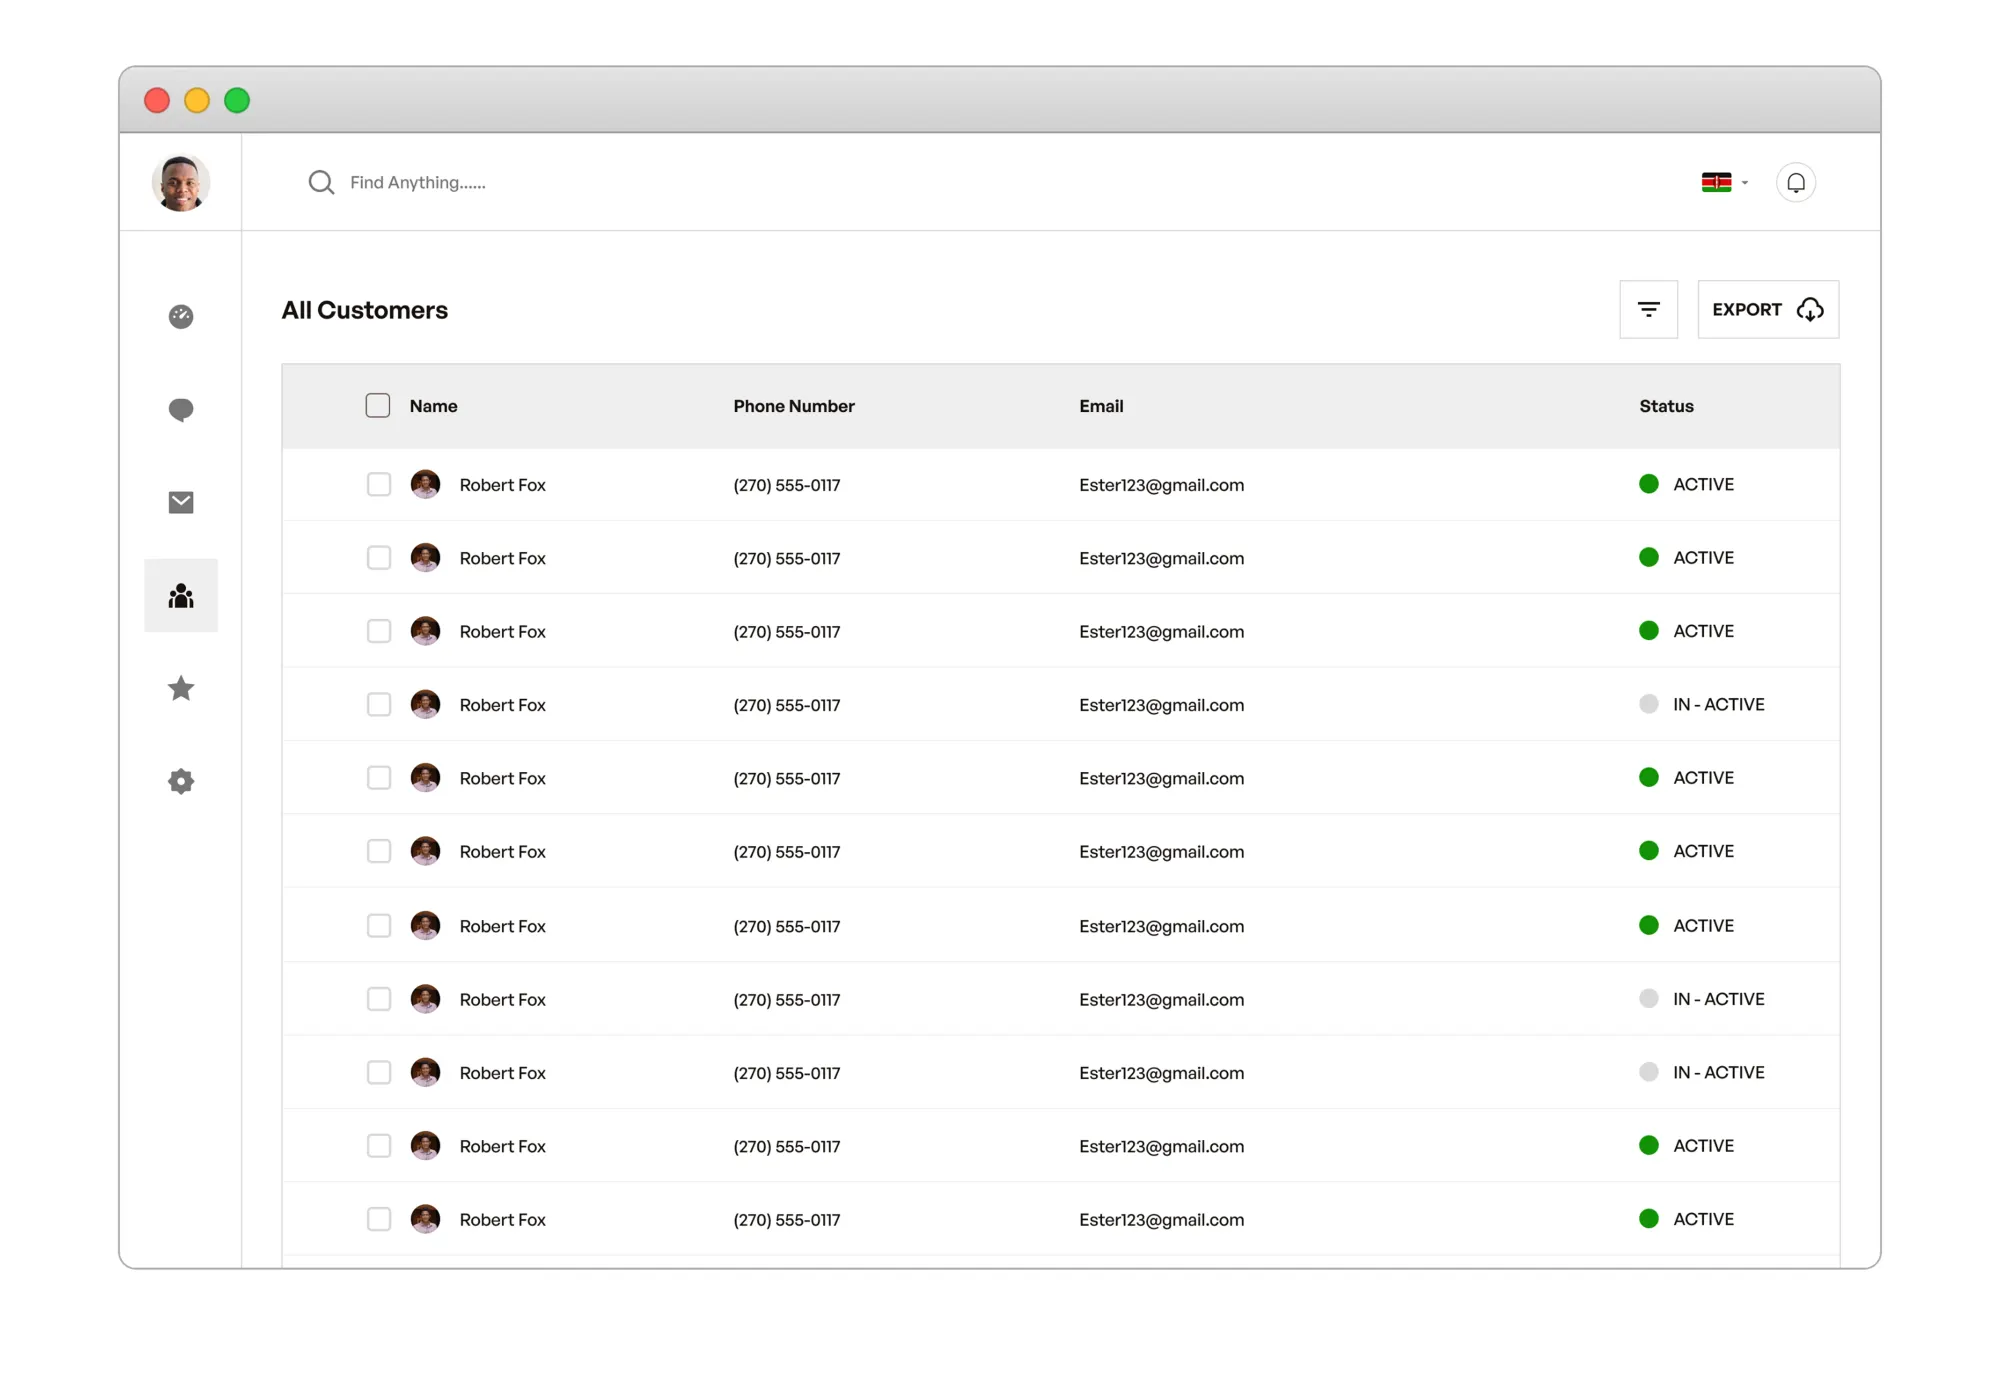
Task: Tick the checkbox in the third customer row
Action: click(379, 631)
